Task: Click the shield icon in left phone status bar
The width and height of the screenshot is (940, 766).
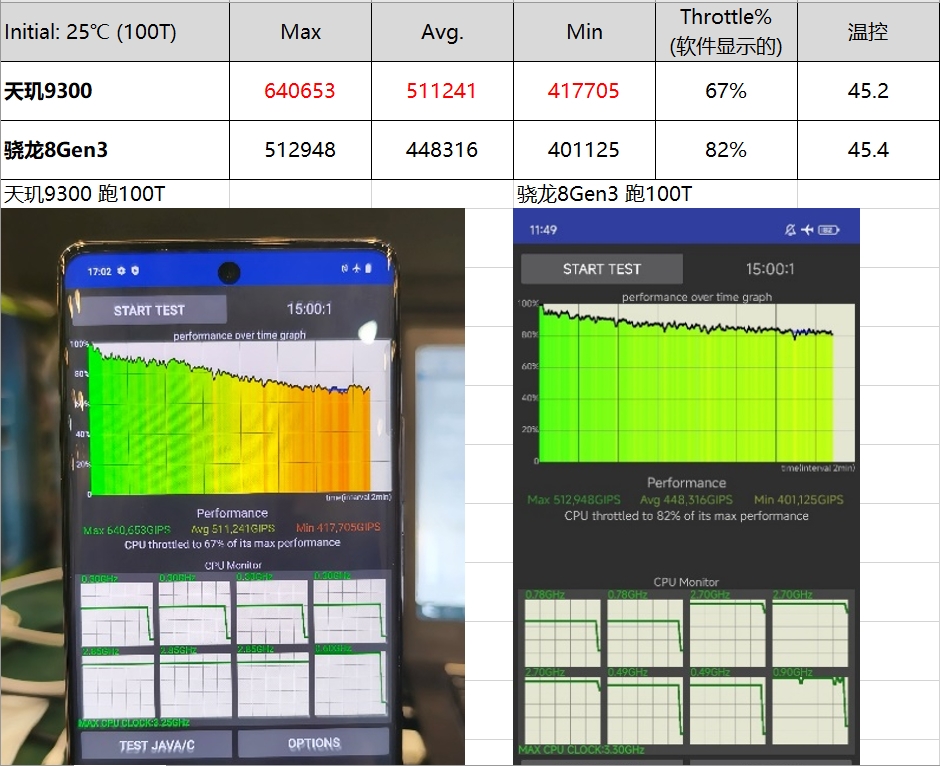Action: 135,271
